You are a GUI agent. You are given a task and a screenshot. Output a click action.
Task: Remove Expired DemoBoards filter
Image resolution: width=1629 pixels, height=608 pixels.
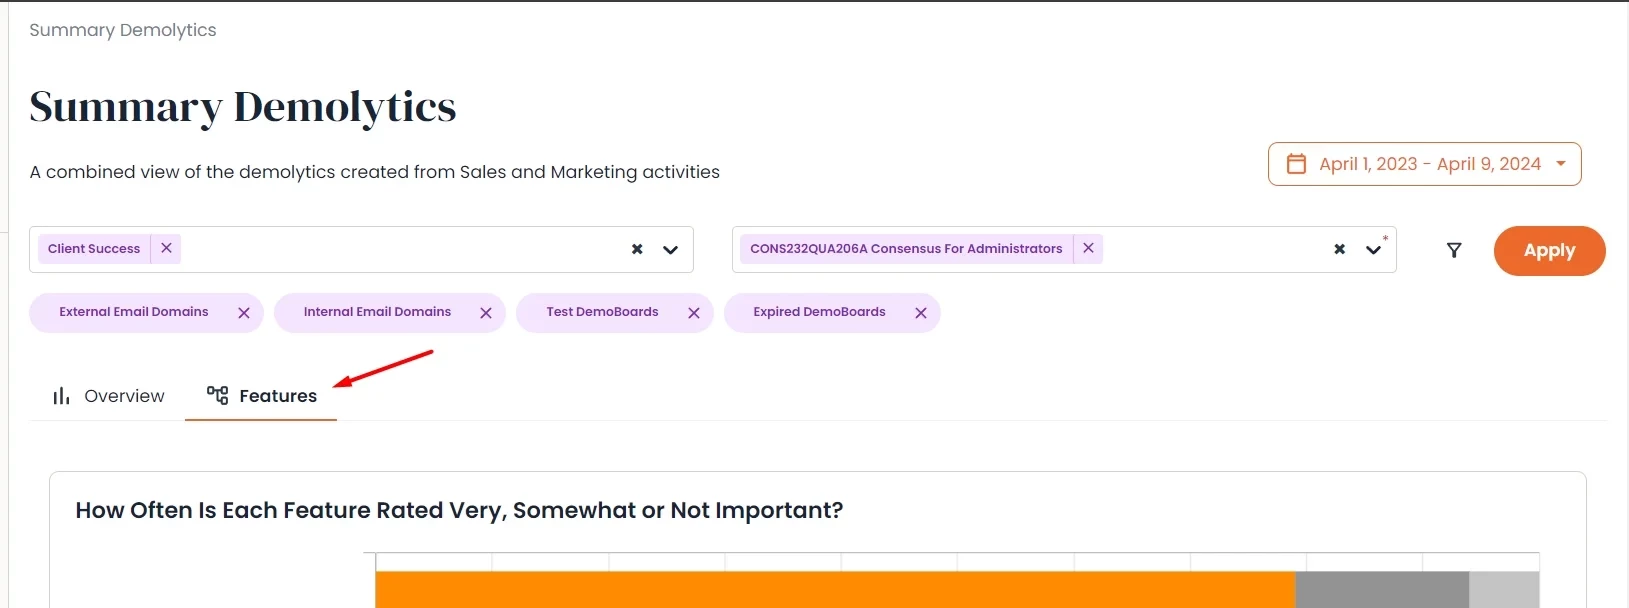pos(921,313)
